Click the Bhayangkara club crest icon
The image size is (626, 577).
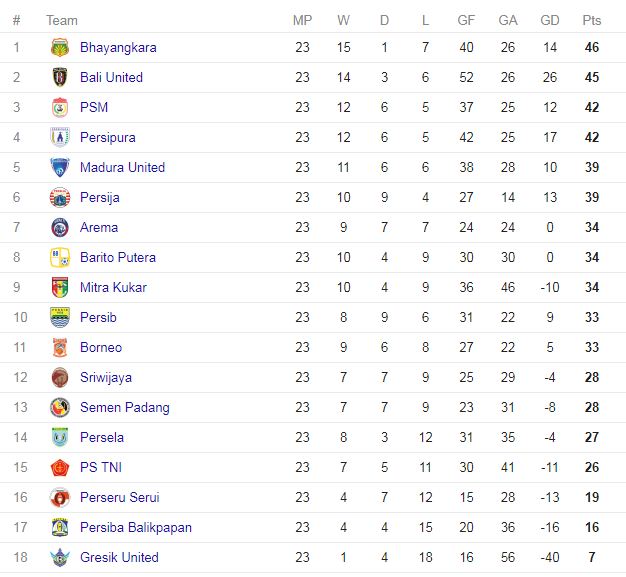60,47
